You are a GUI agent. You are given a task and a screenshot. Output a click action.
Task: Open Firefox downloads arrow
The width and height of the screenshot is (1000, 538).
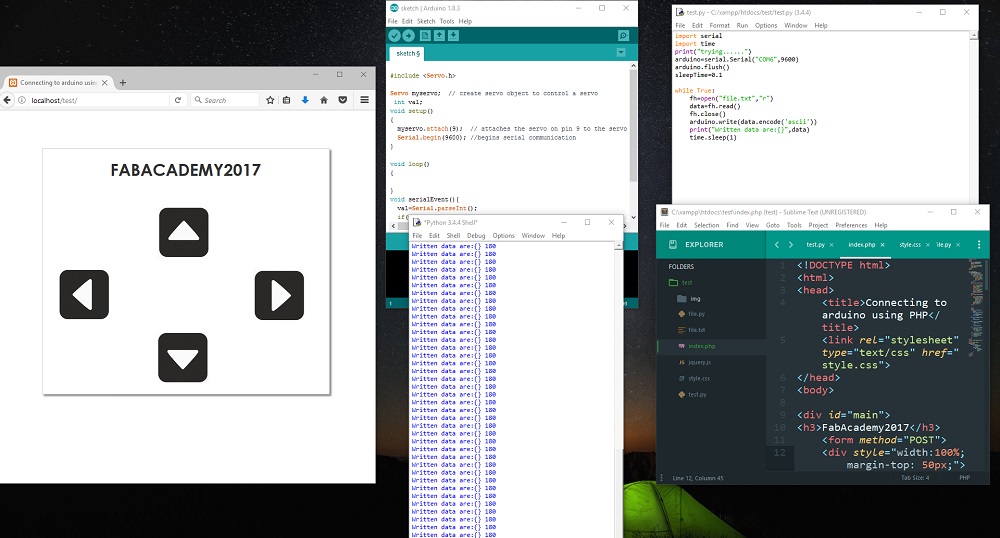(305, 100)
